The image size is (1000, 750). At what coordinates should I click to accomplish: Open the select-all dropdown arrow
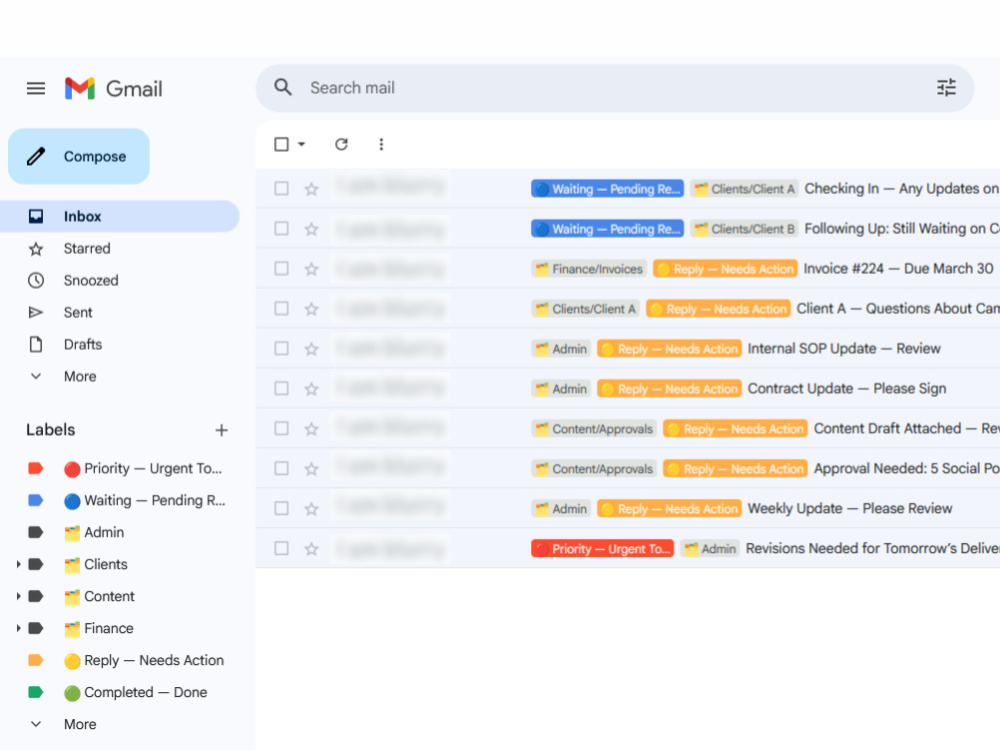[x=302, y=144]
